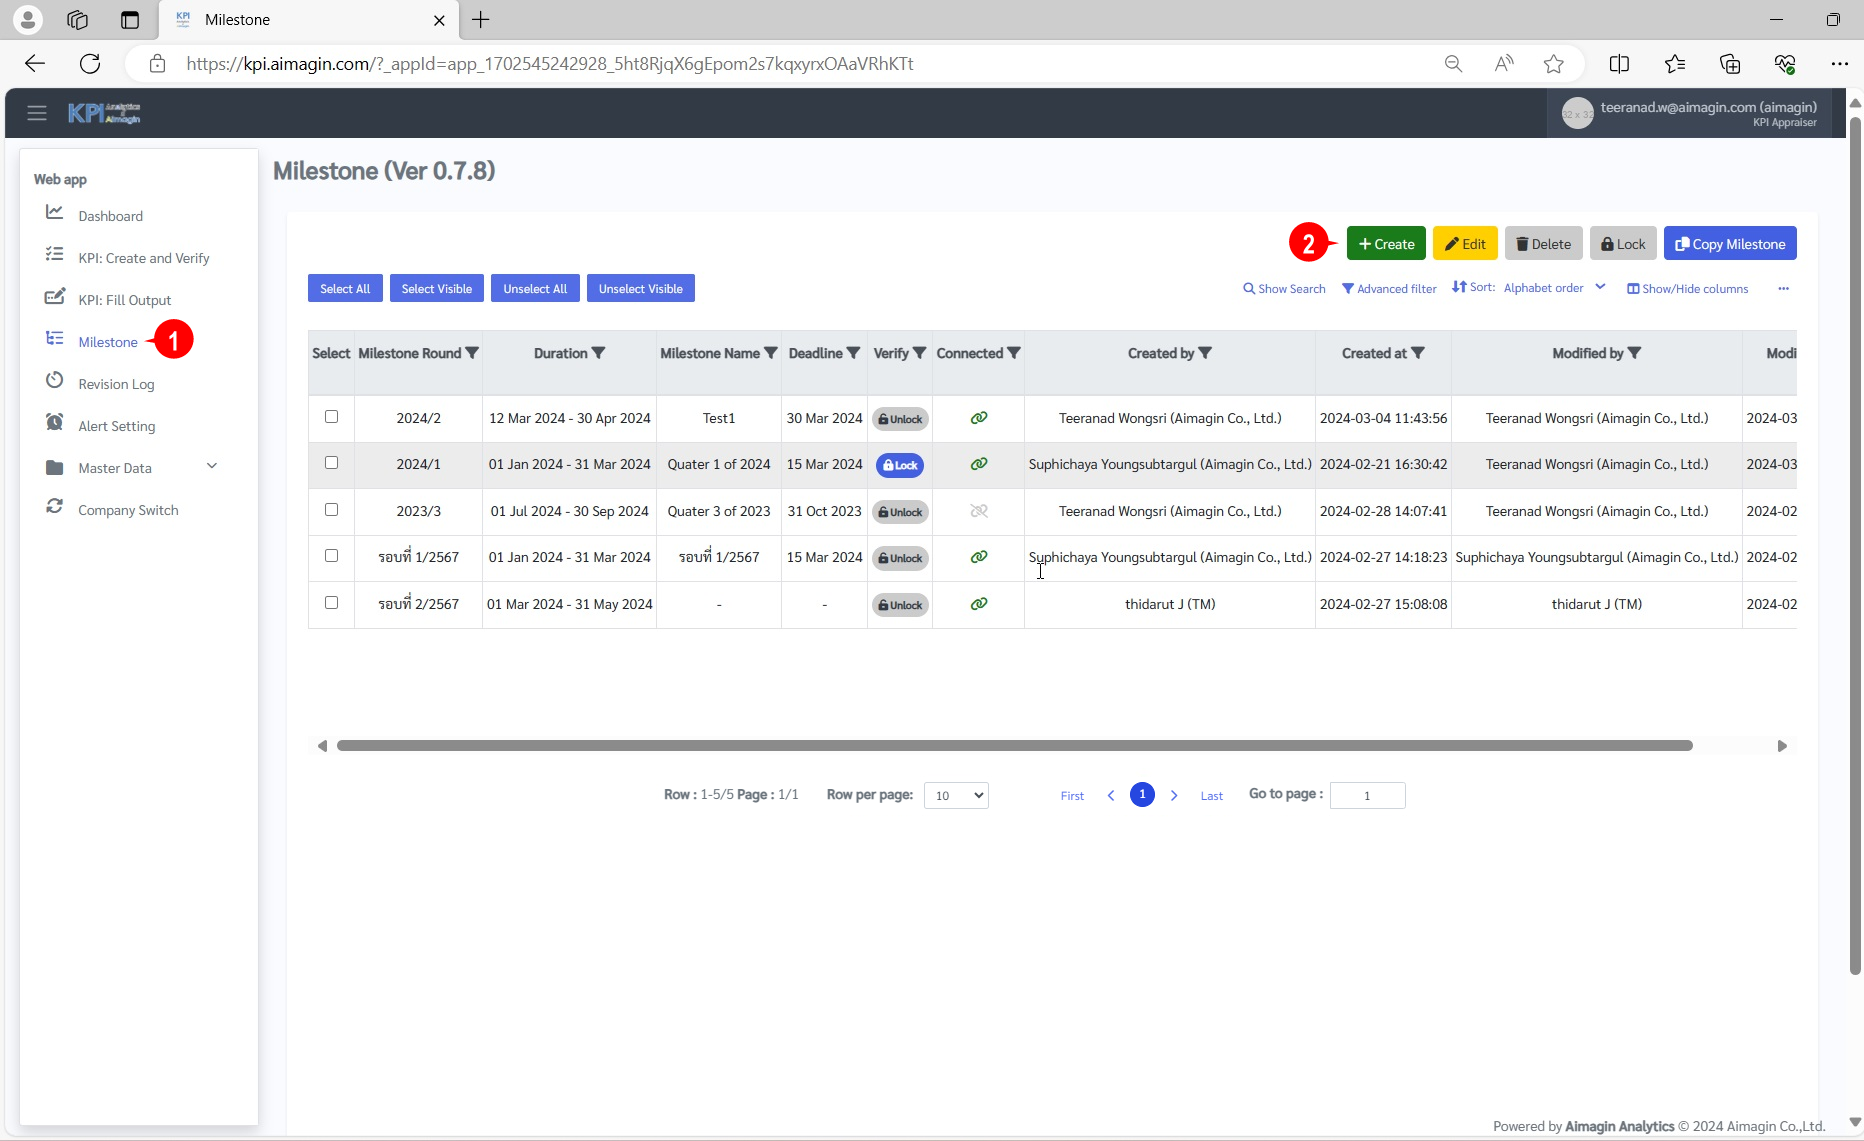
Task: Click the hamburger menu icon in header
Action: 37,113
